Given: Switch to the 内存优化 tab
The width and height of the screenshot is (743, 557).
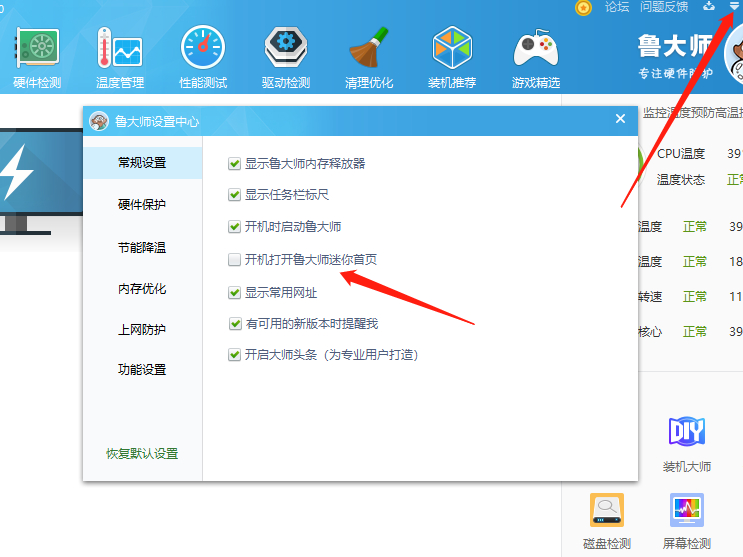Looking at the screenshot, I should 143,288.
